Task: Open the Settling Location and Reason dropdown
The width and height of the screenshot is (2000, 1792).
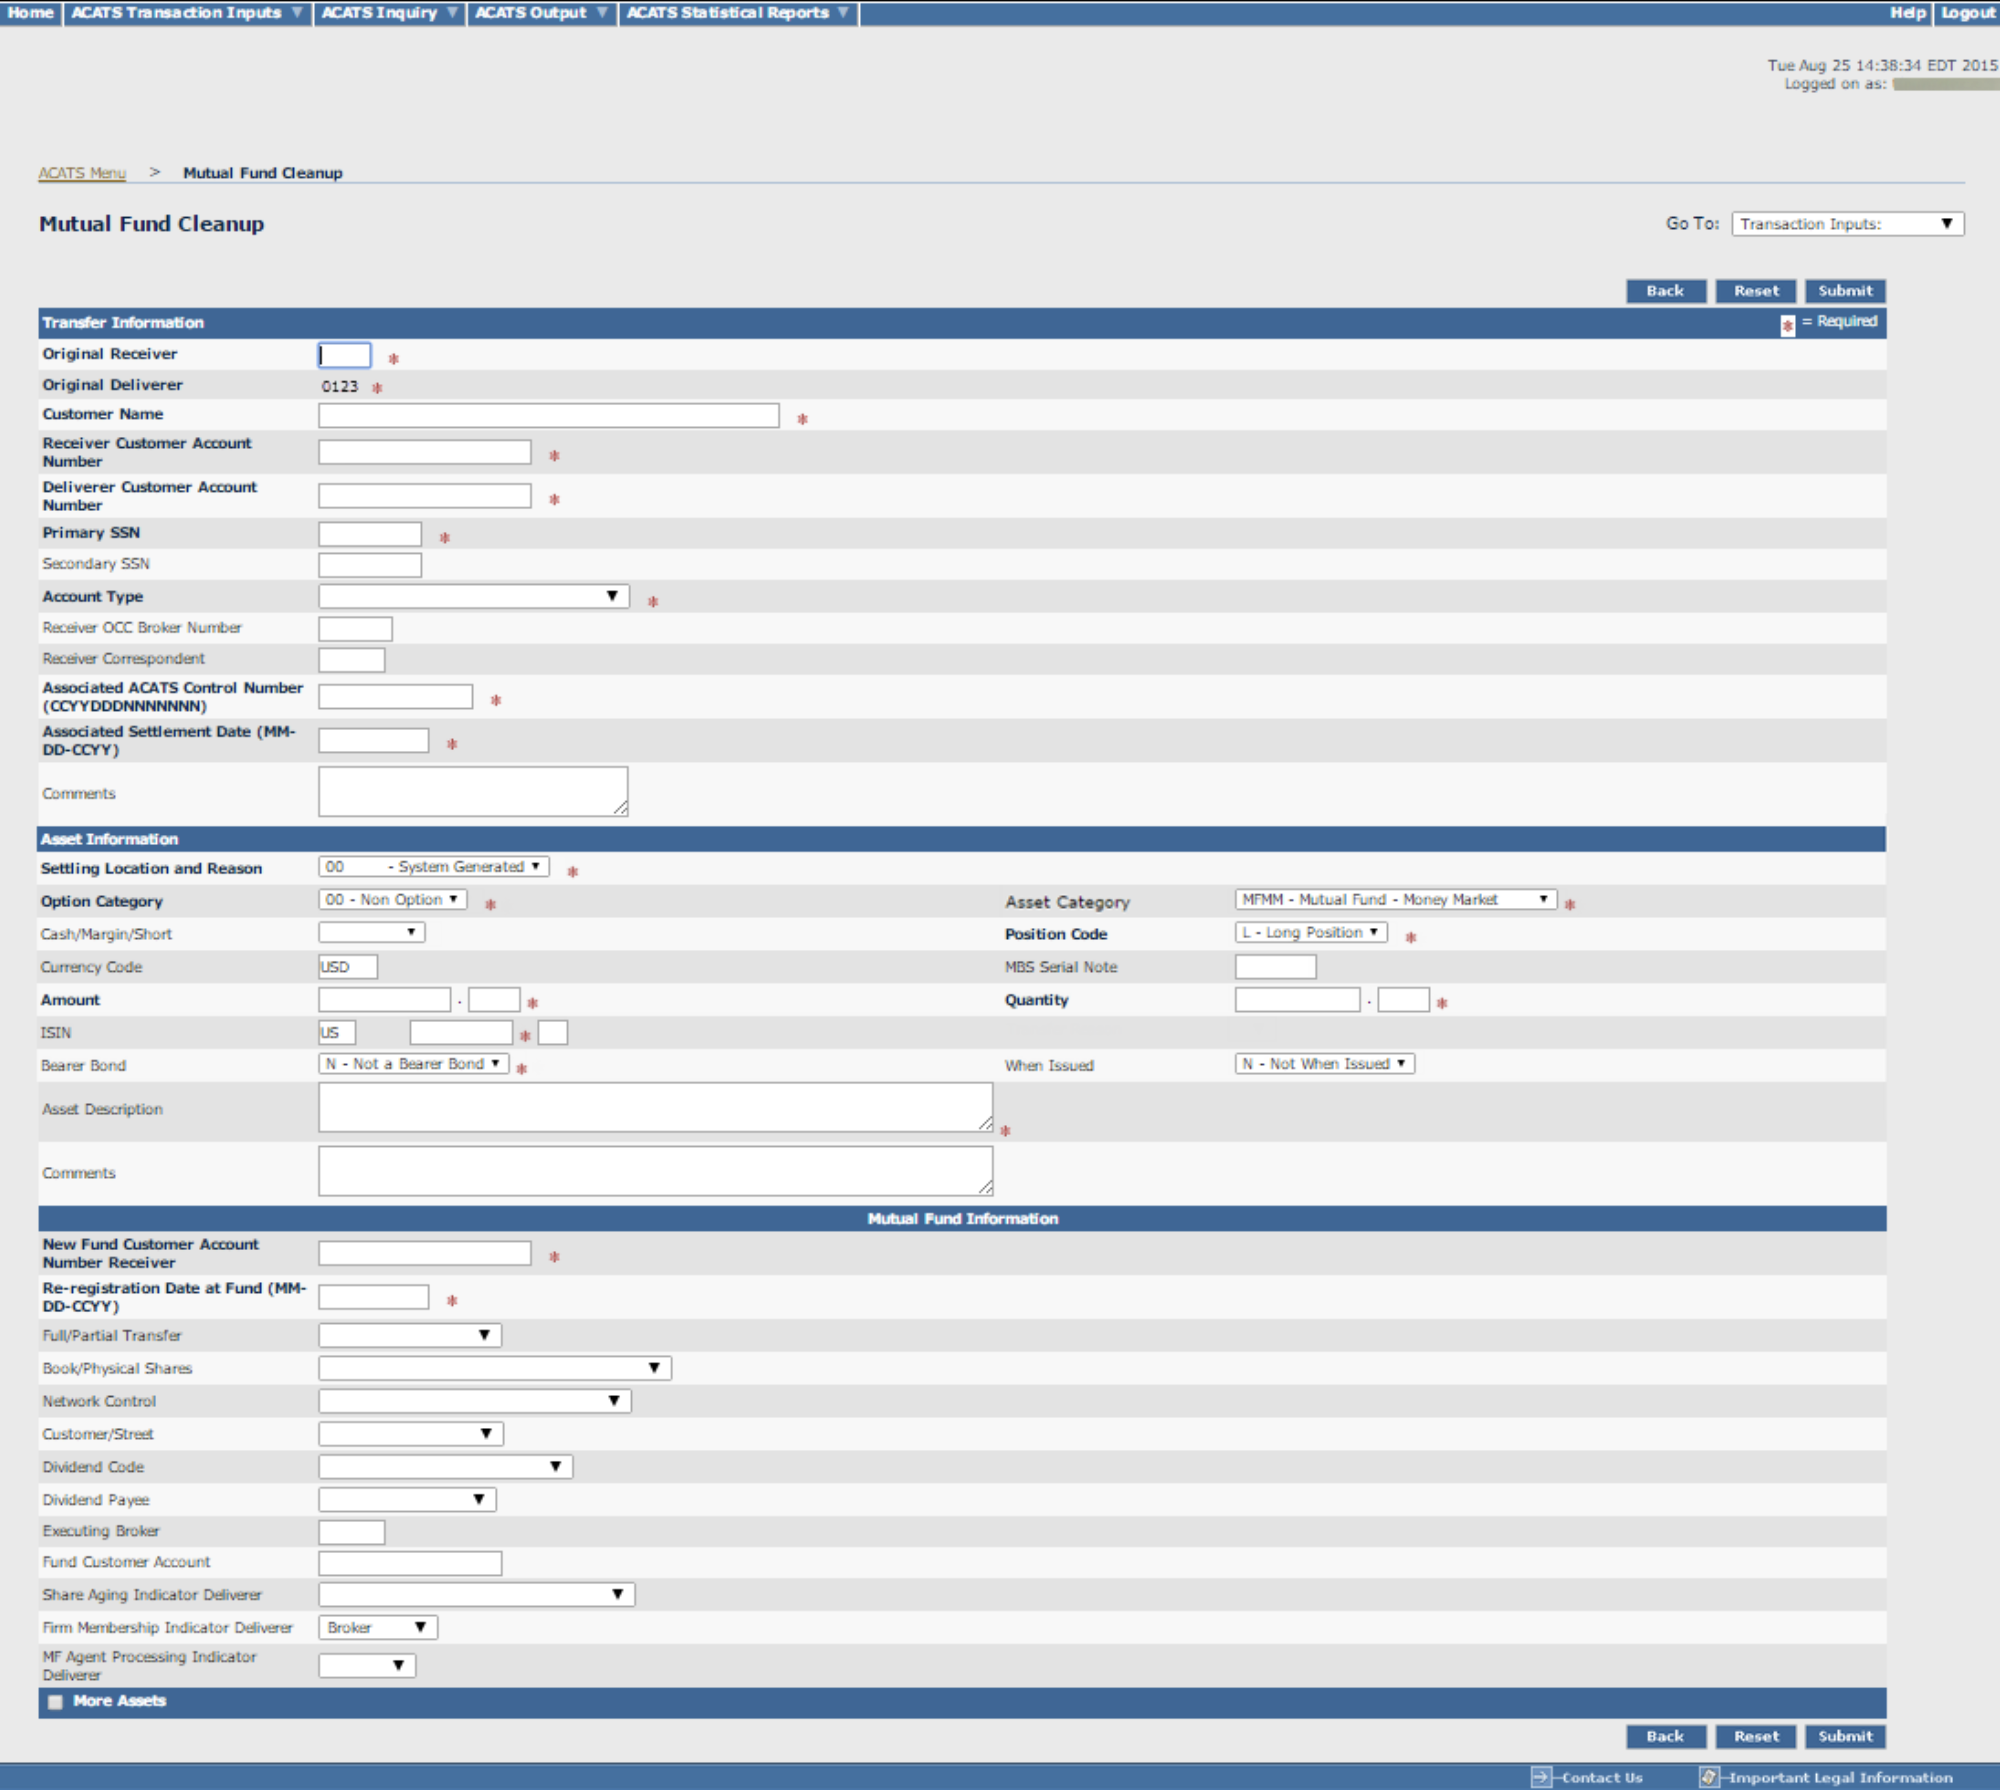Action: point(433,867)
